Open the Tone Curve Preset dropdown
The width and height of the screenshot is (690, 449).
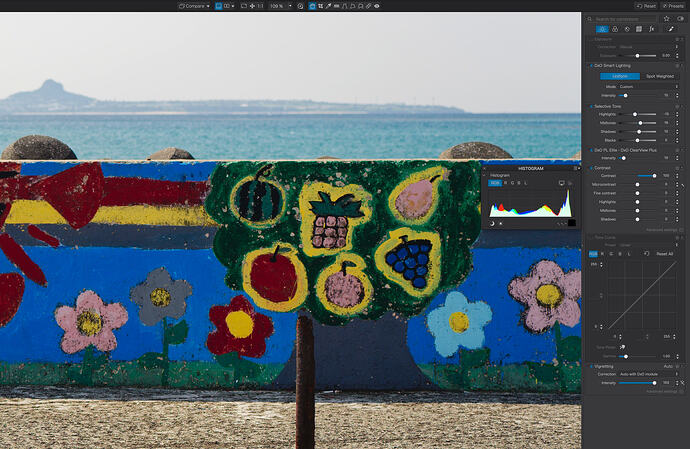click(x=649, y=245)
